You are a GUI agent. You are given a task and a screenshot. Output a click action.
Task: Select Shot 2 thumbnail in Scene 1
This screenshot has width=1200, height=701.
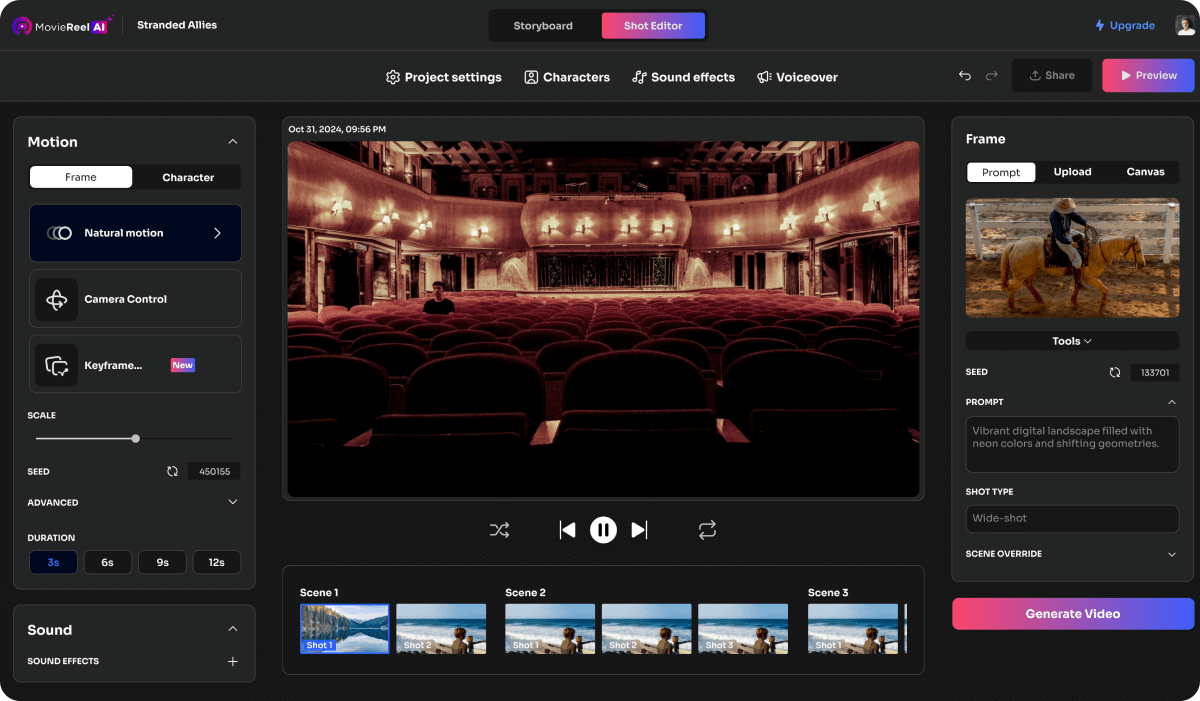point(441,629)
